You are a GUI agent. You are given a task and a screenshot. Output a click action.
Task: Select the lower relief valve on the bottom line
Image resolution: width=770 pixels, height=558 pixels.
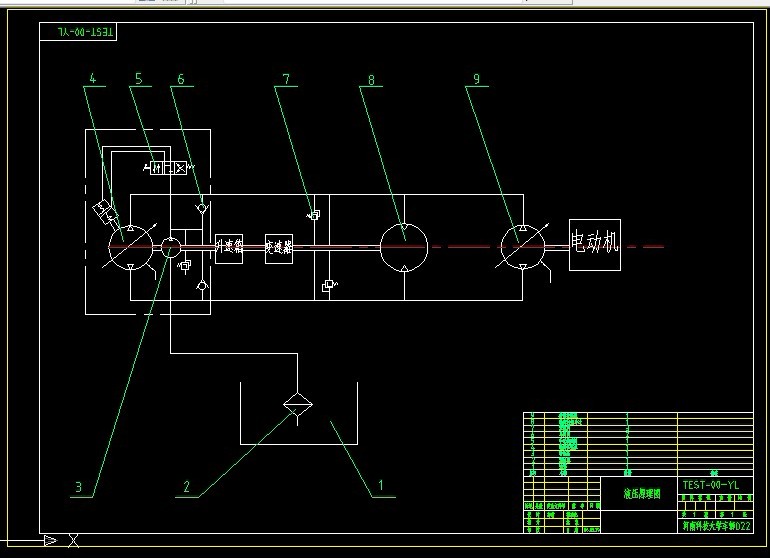coord(329,285)
